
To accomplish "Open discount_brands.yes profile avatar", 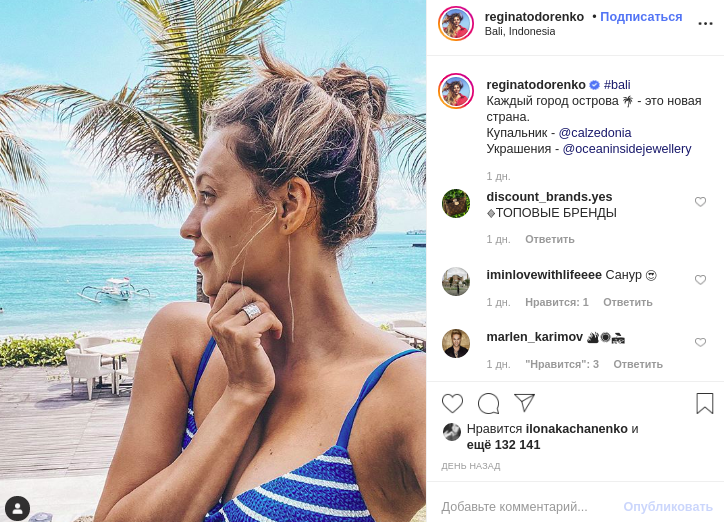I will (456, 203).
